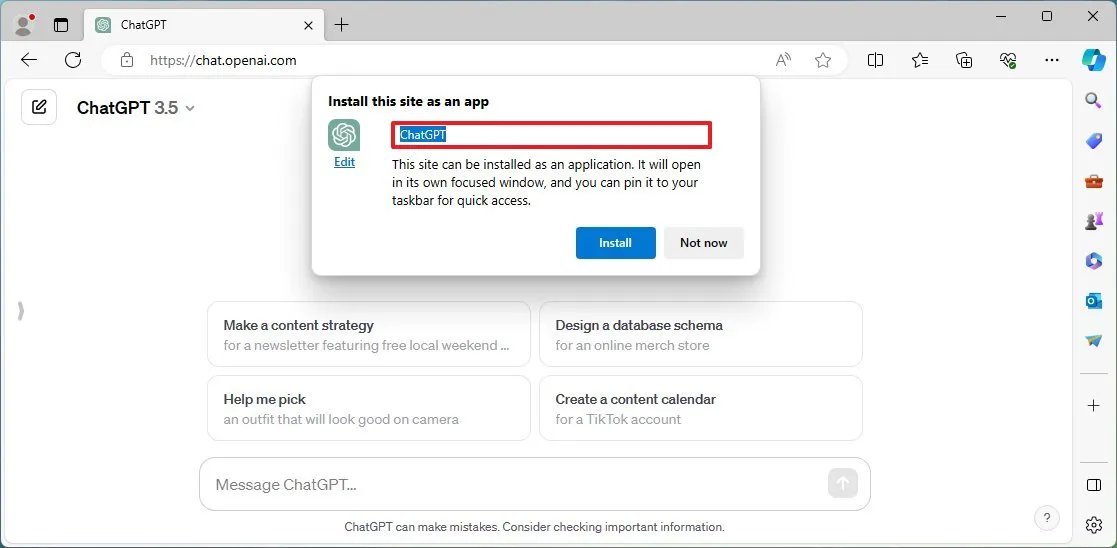
Task: Open sidebar settings gear
Action: pyautogui.click(x=1093, y=525)
